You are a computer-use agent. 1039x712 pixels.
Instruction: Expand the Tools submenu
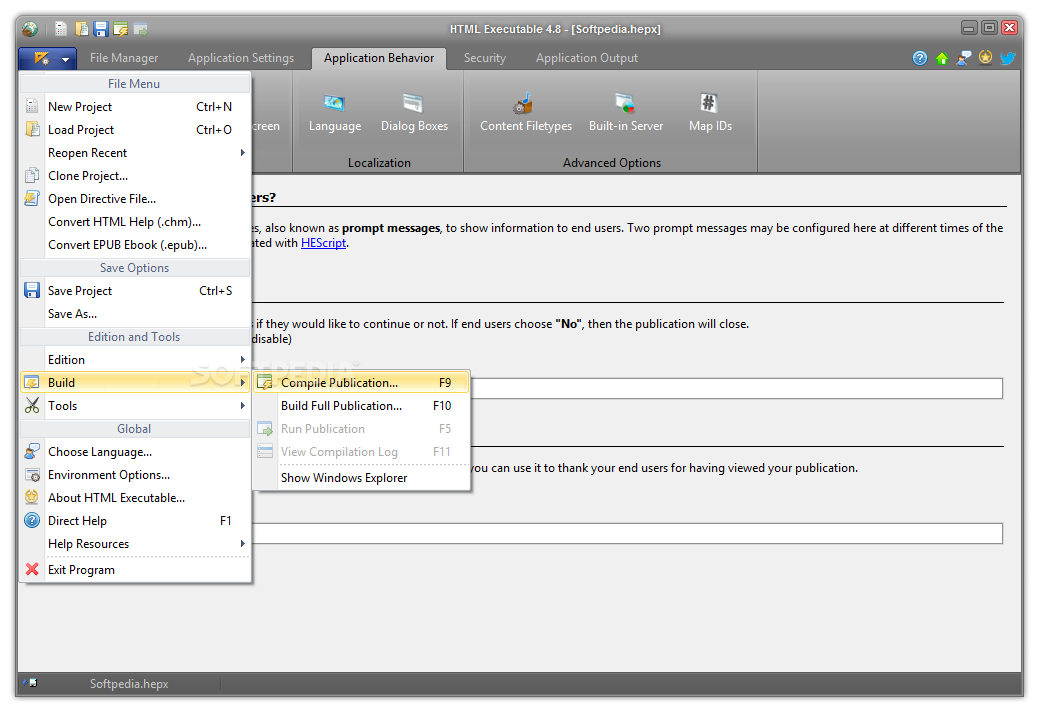coord(135,405)
